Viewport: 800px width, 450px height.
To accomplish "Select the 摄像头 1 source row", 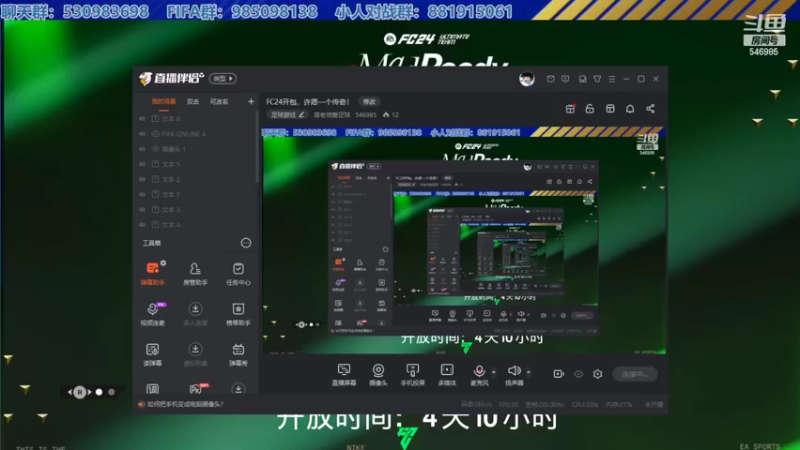I will 196,149.
